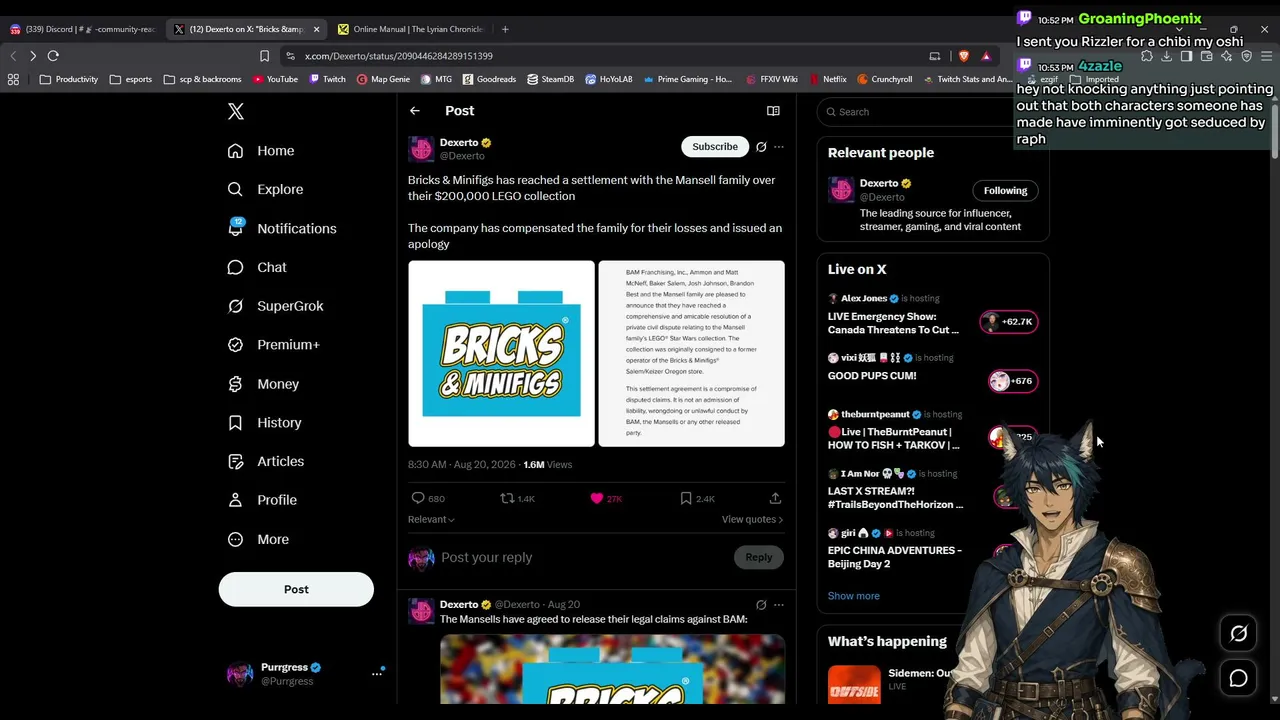Open the More menu in the sidebar
Image resolution: width=1280 pixels, height=720 pixels.
pyautogui.click(x=258, y=539)
